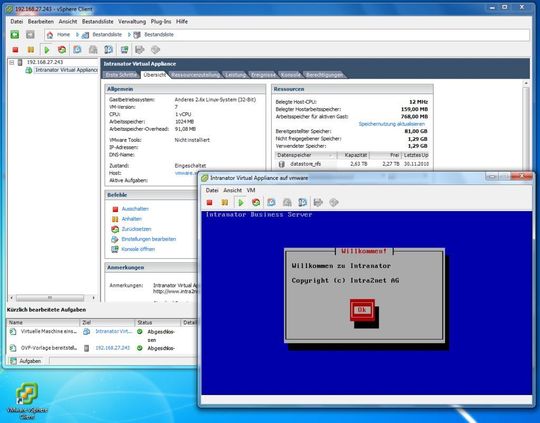Click yellow Suspend icon in vSphere Client toolbar

(31, 50)
